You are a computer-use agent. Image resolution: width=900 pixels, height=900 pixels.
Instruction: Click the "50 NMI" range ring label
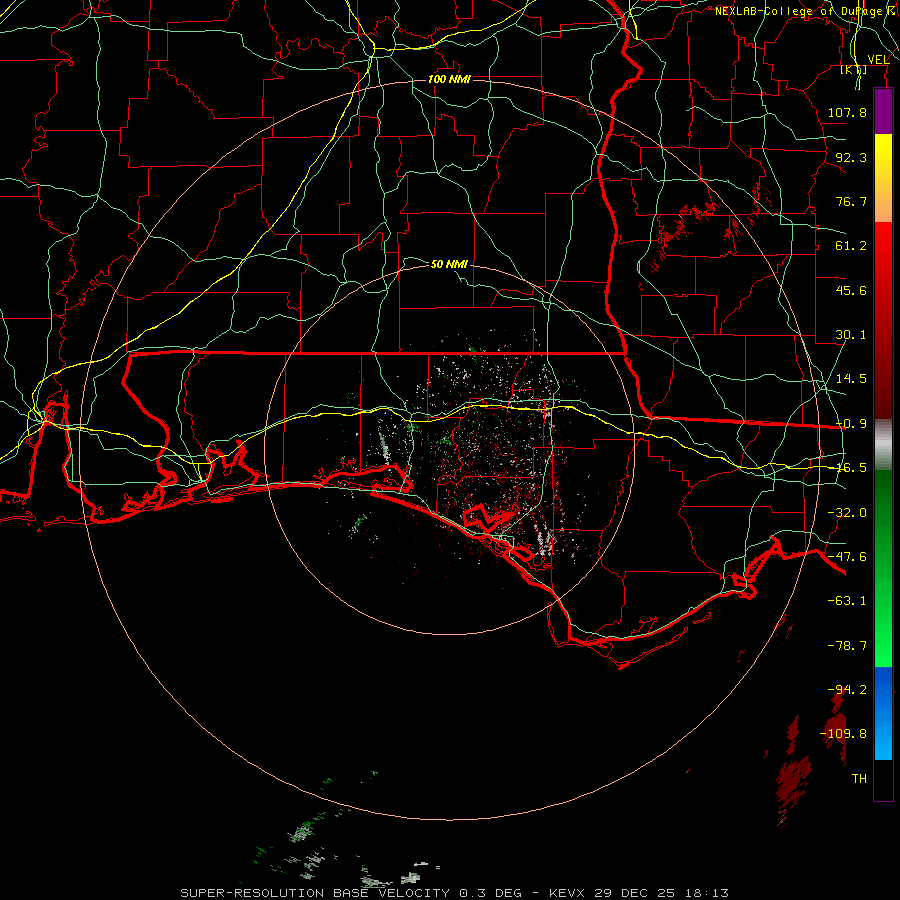coord(449,264)
